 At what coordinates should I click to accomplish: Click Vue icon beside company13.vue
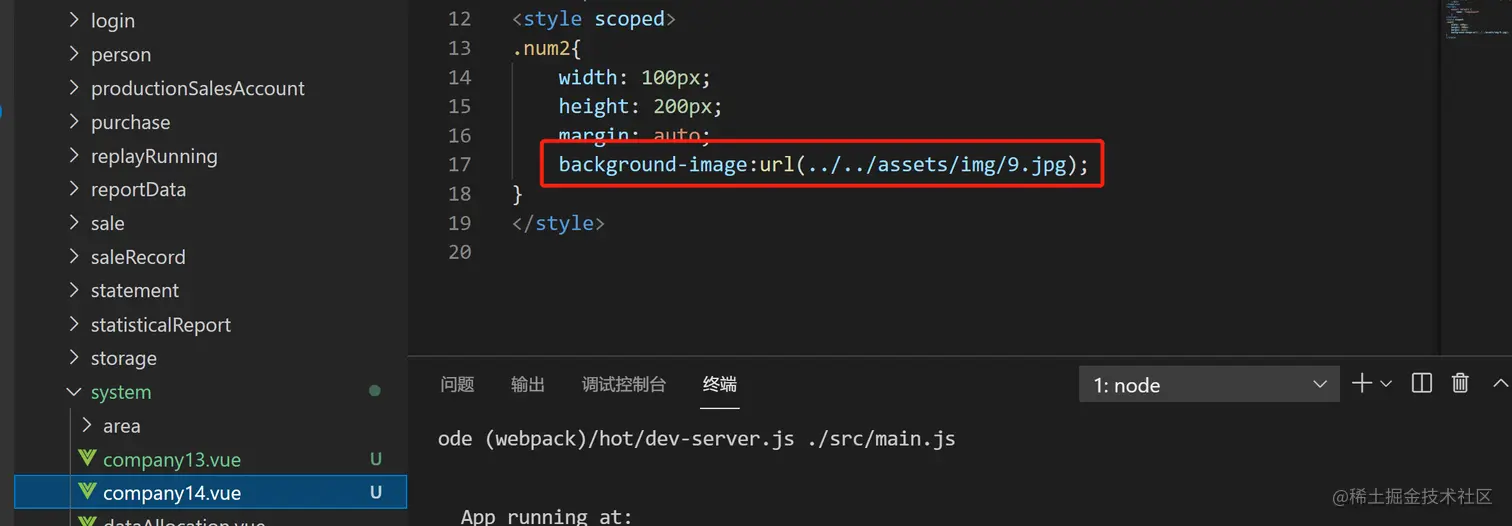(87, 459)
